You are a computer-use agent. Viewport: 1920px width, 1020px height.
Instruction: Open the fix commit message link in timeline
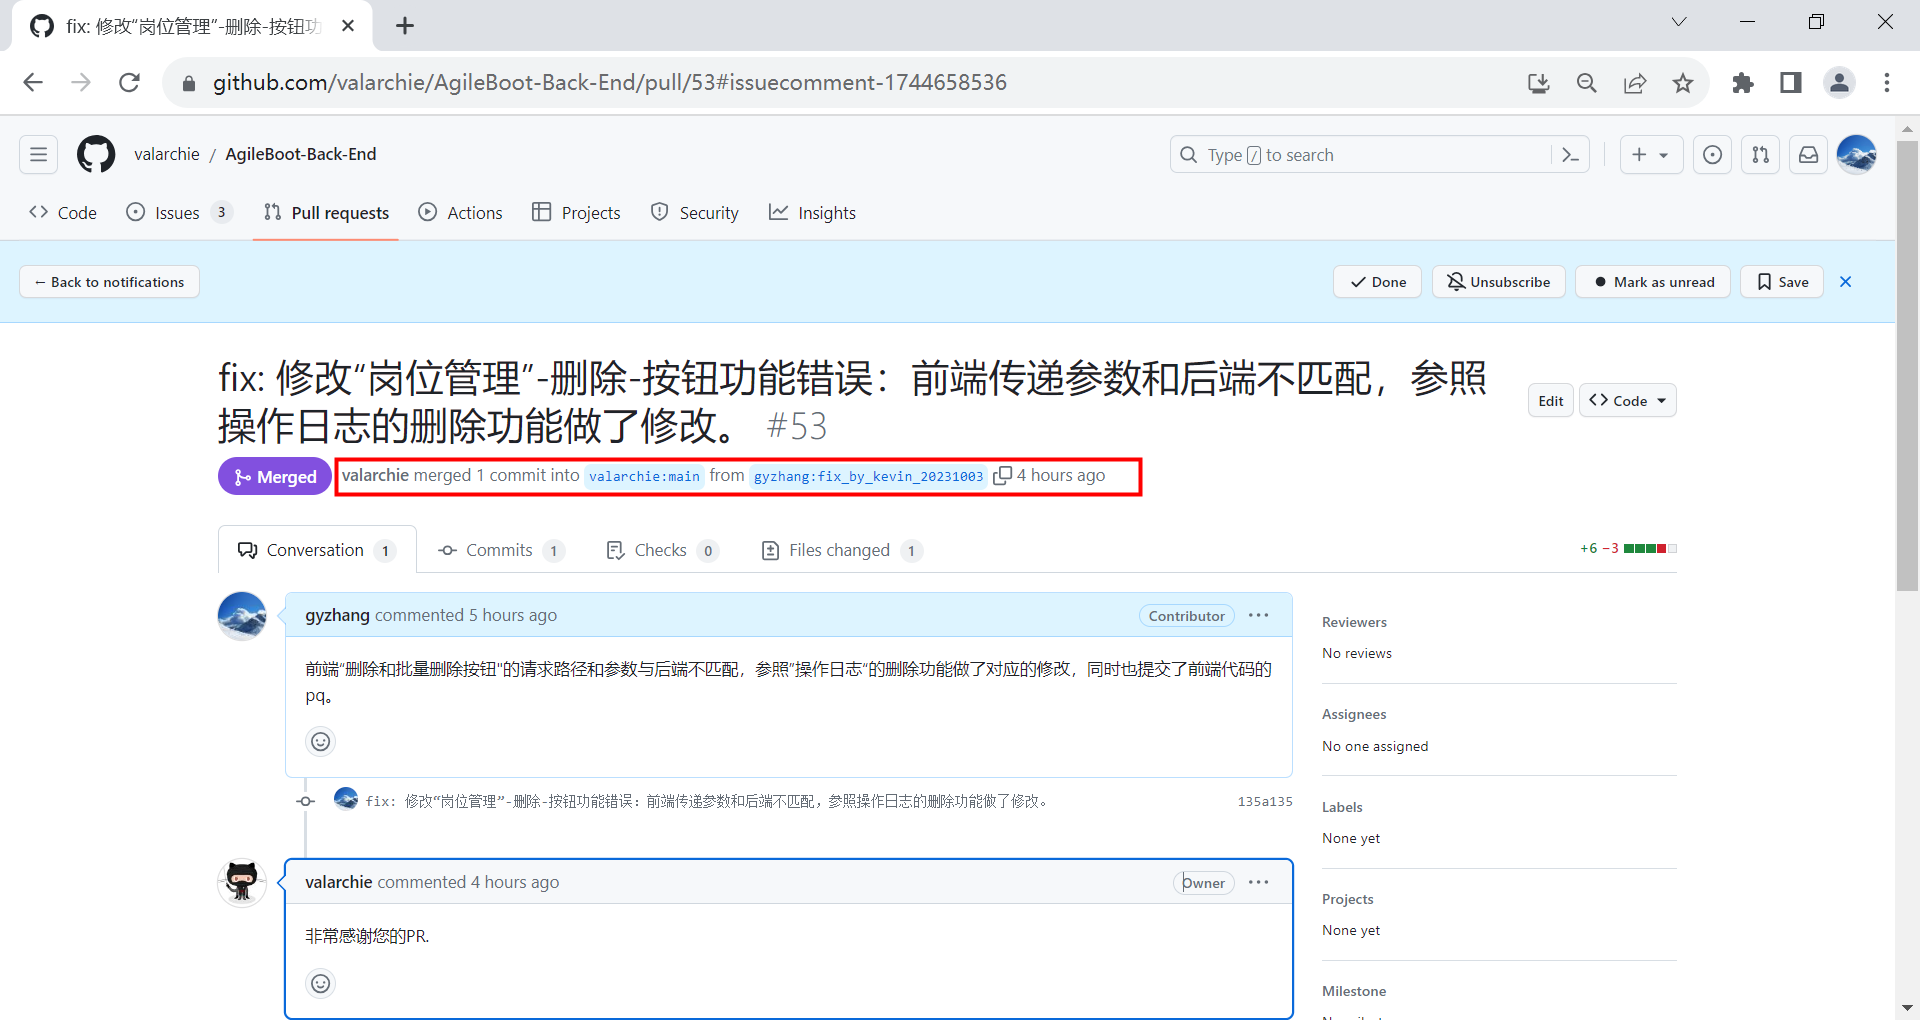point(708,801)
